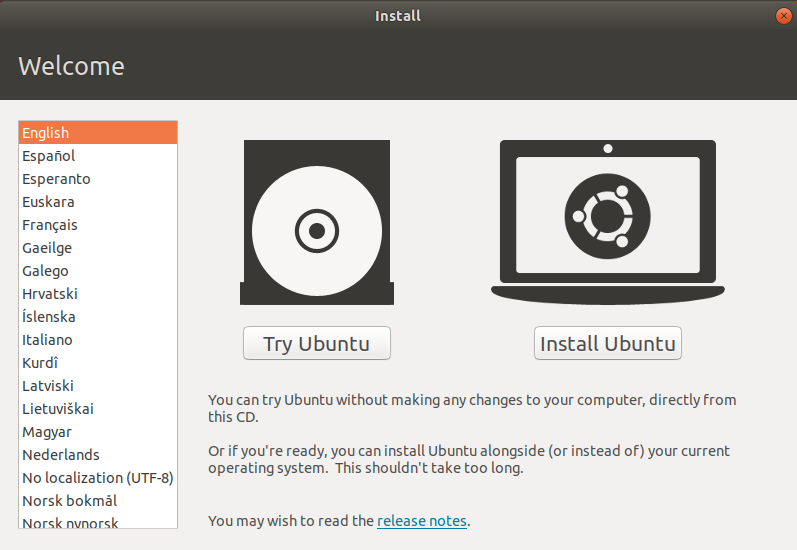Close the Install window
Image resolution: width=797 pixels, height=550 pixels.
[x=783, y=16]
